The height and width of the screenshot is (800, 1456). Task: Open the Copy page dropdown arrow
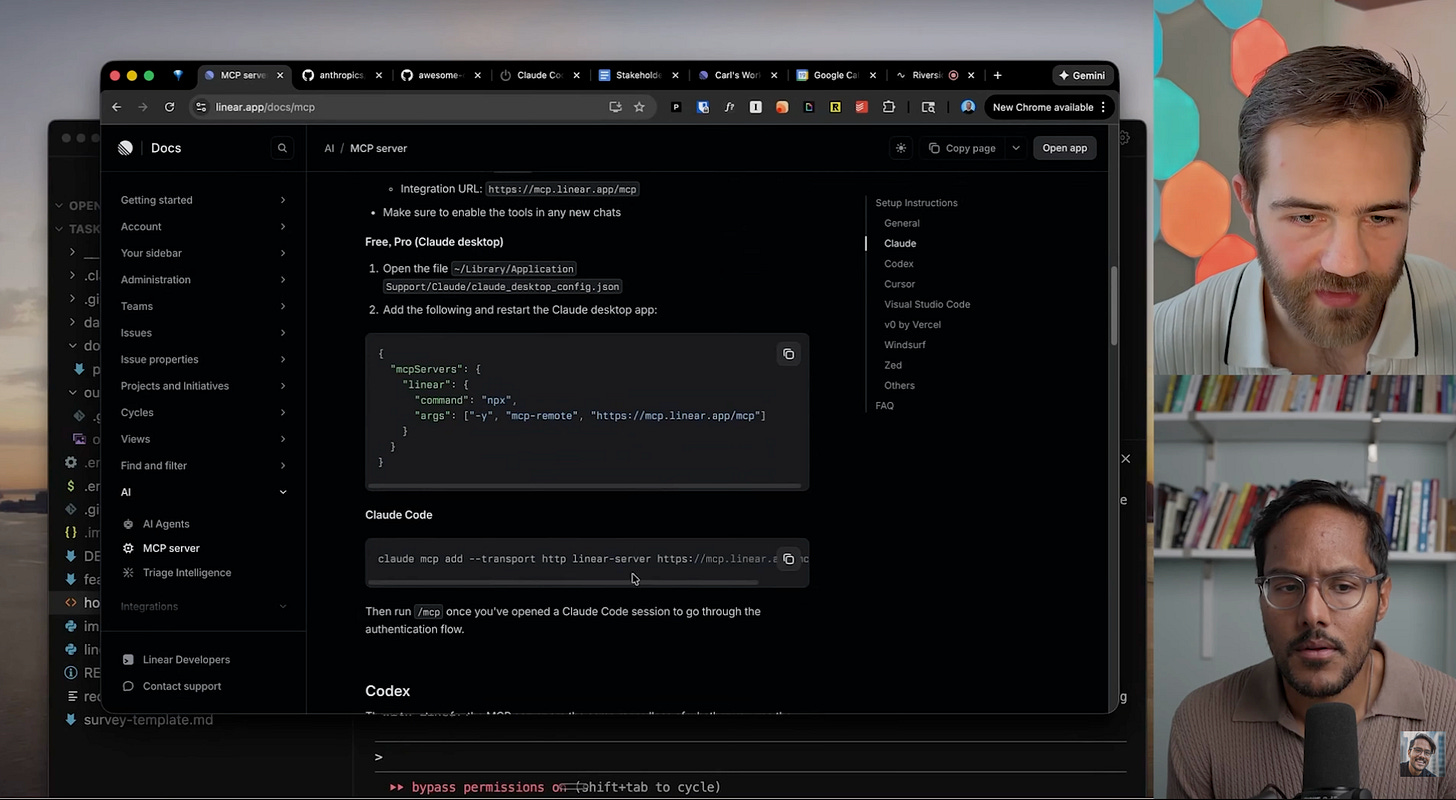[x=1016, y=148]
